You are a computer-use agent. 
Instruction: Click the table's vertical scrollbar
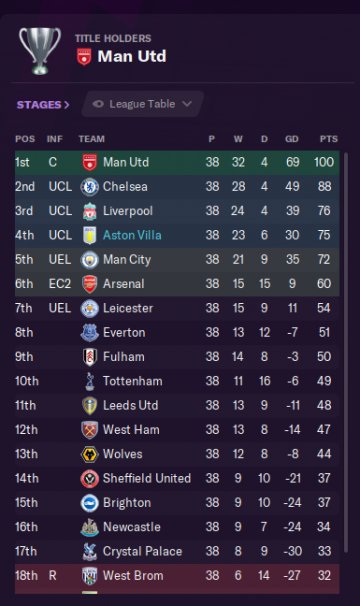[346, 352]
